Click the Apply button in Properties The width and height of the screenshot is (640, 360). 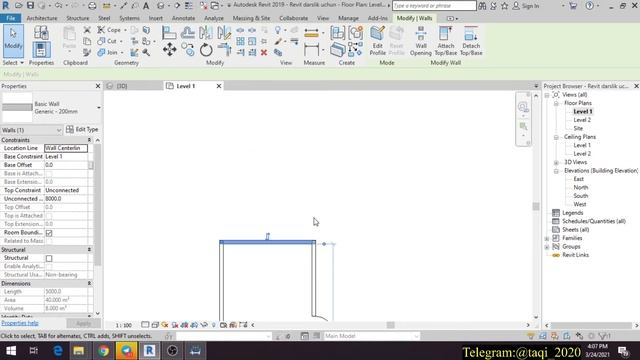(83, 323)
